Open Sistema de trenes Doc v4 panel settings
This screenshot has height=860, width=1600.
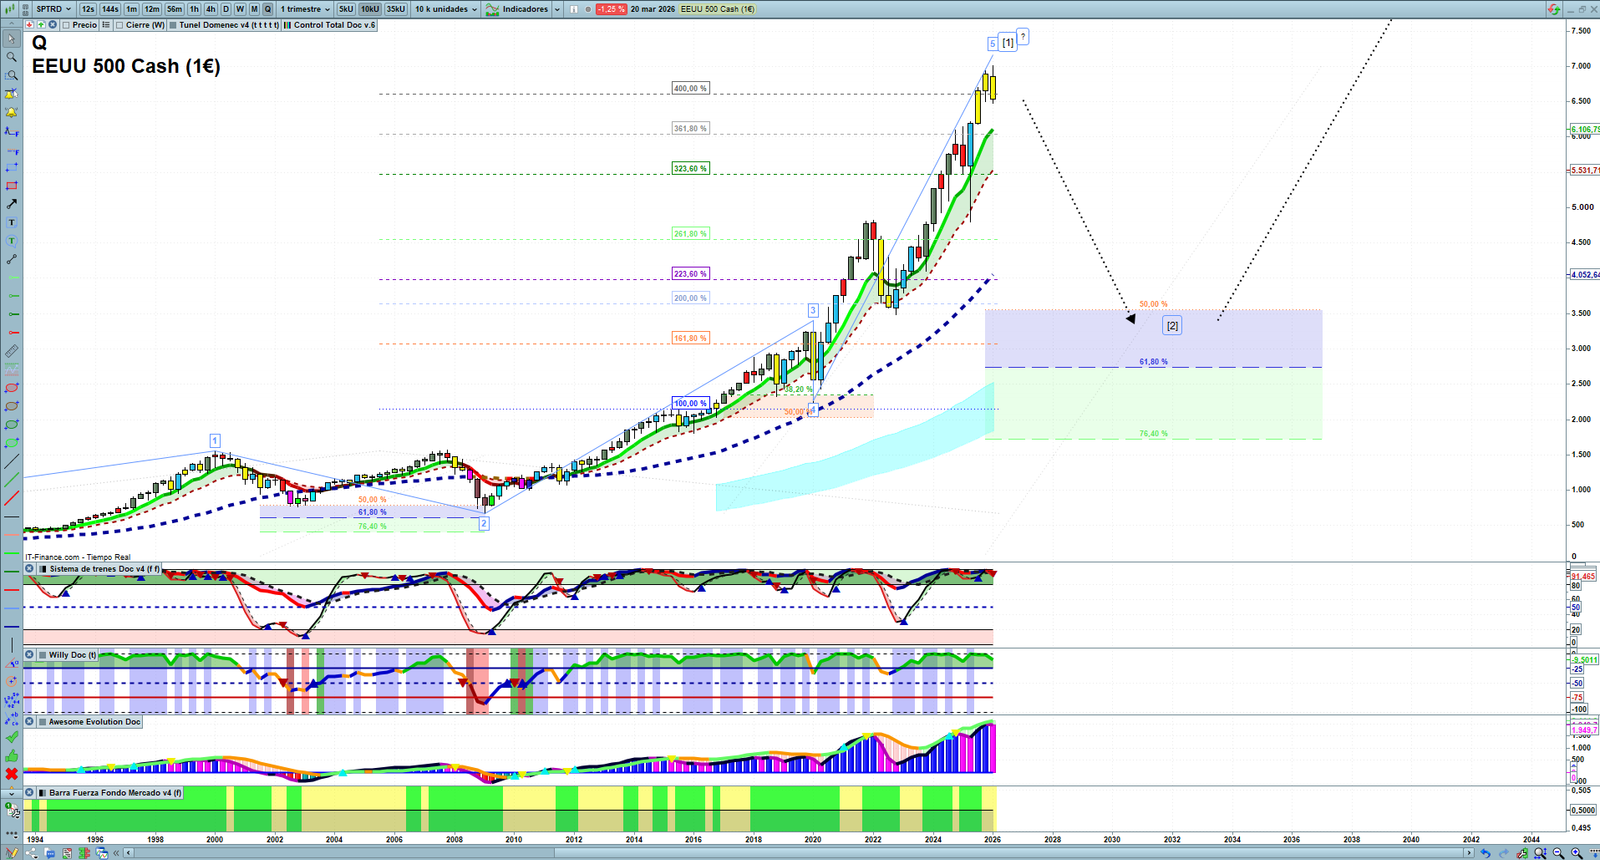pyautogui.click(x=42, y=569)
